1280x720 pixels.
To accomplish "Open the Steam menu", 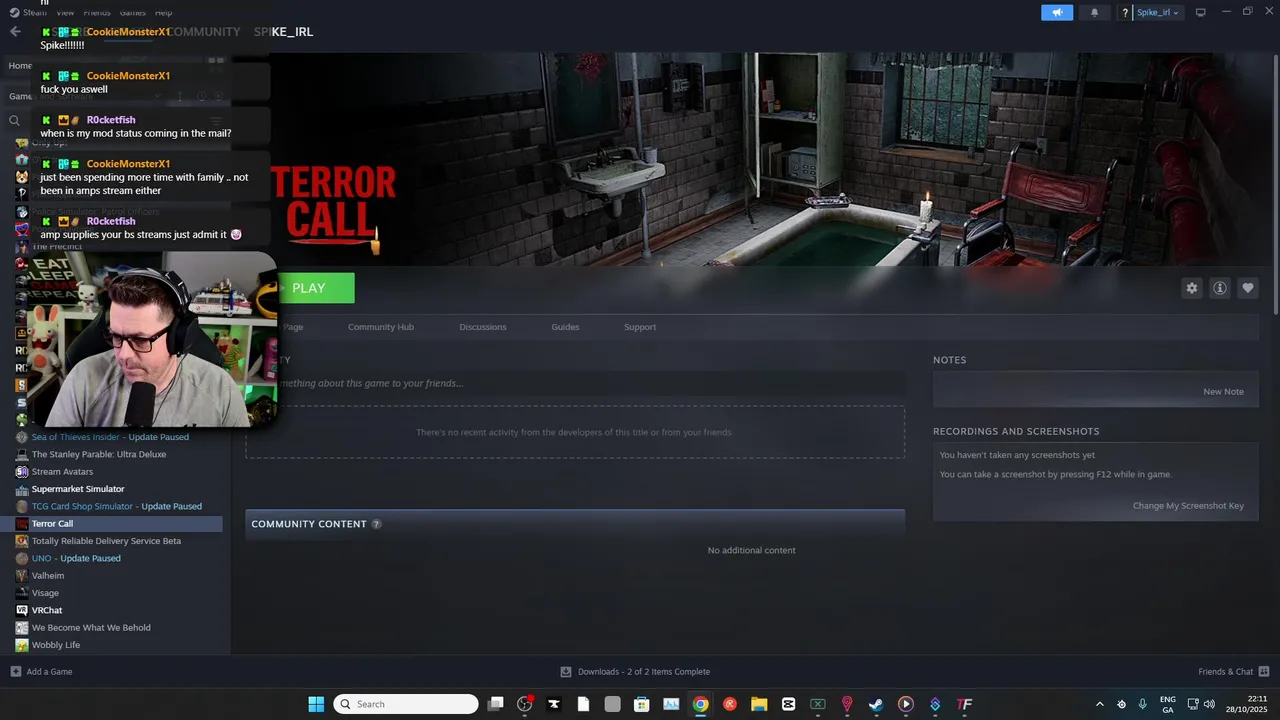I will pyautogui.click(x=34, y=12).
